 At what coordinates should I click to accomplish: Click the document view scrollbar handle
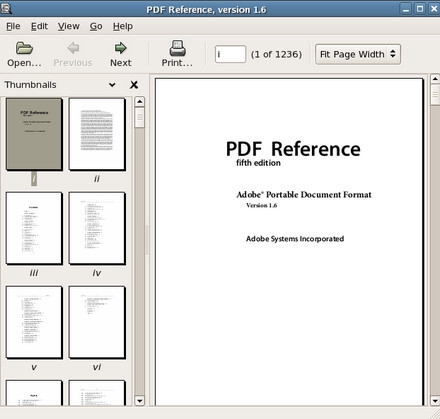pyautogui.click(x=435, y=95)
